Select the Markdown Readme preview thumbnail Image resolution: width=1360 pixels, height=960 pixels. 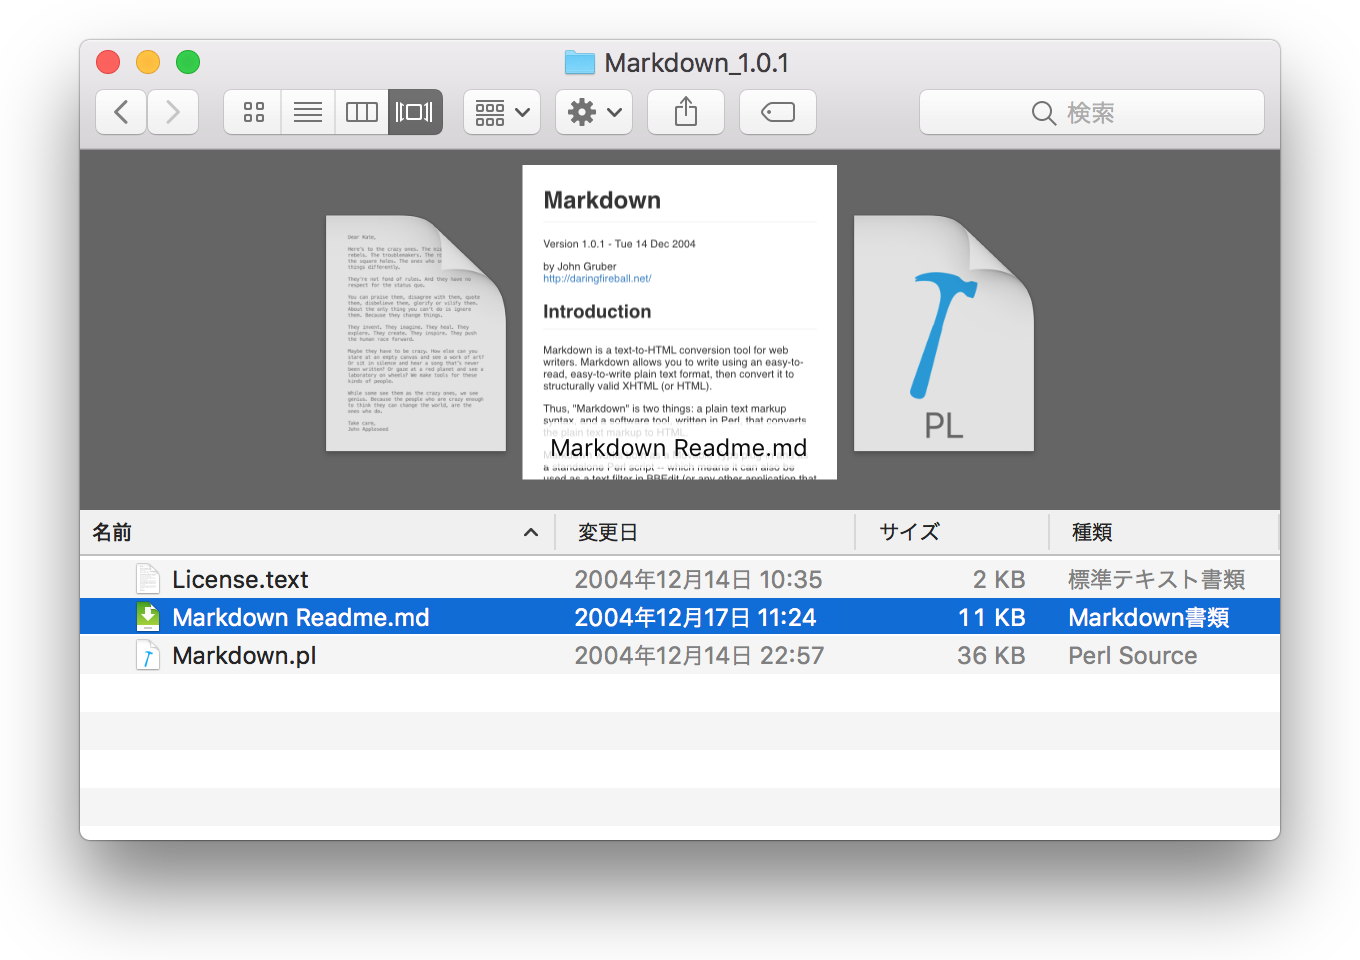pos(680,322)
